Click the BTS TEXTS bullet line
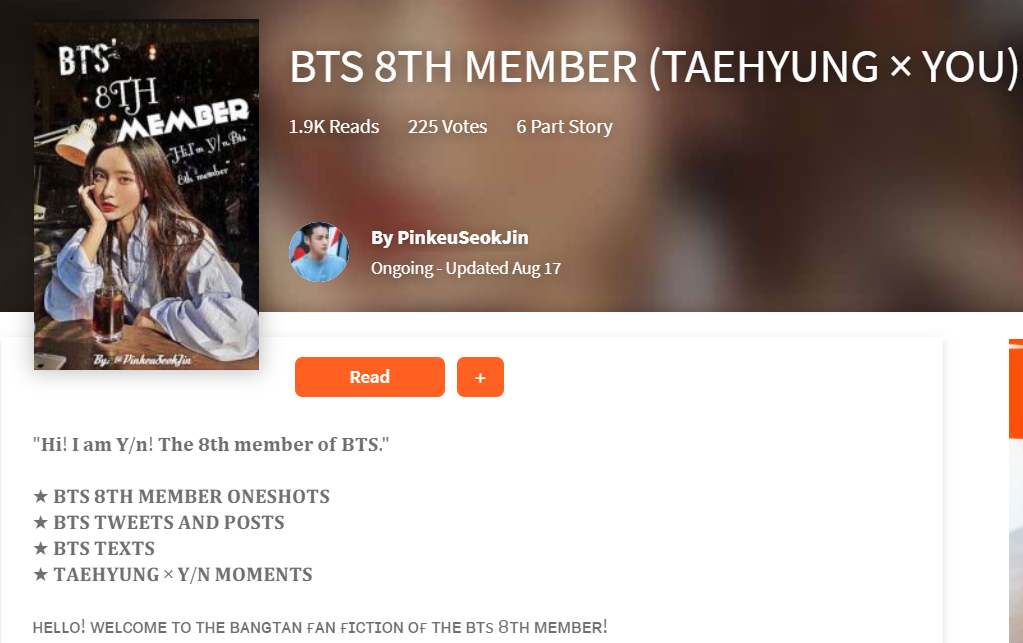Viewport: 1023px width, 643px height. 94,548
